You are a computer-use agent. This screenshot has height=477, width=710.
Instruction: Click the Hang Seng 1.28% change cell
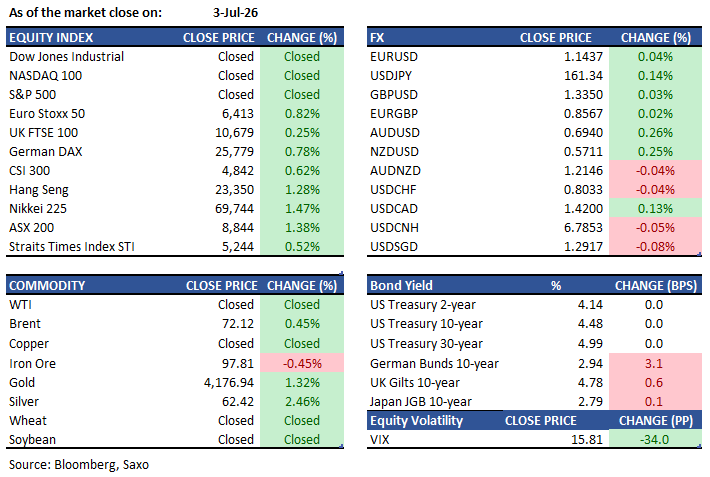click(302, 190)
